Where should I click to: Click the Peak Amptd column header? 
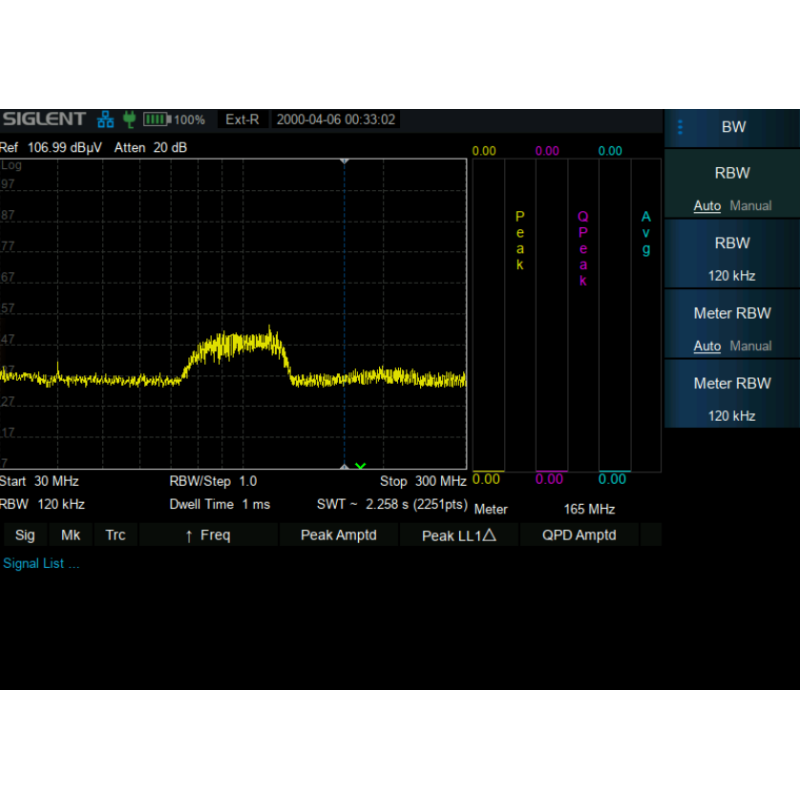pos(338,535)
